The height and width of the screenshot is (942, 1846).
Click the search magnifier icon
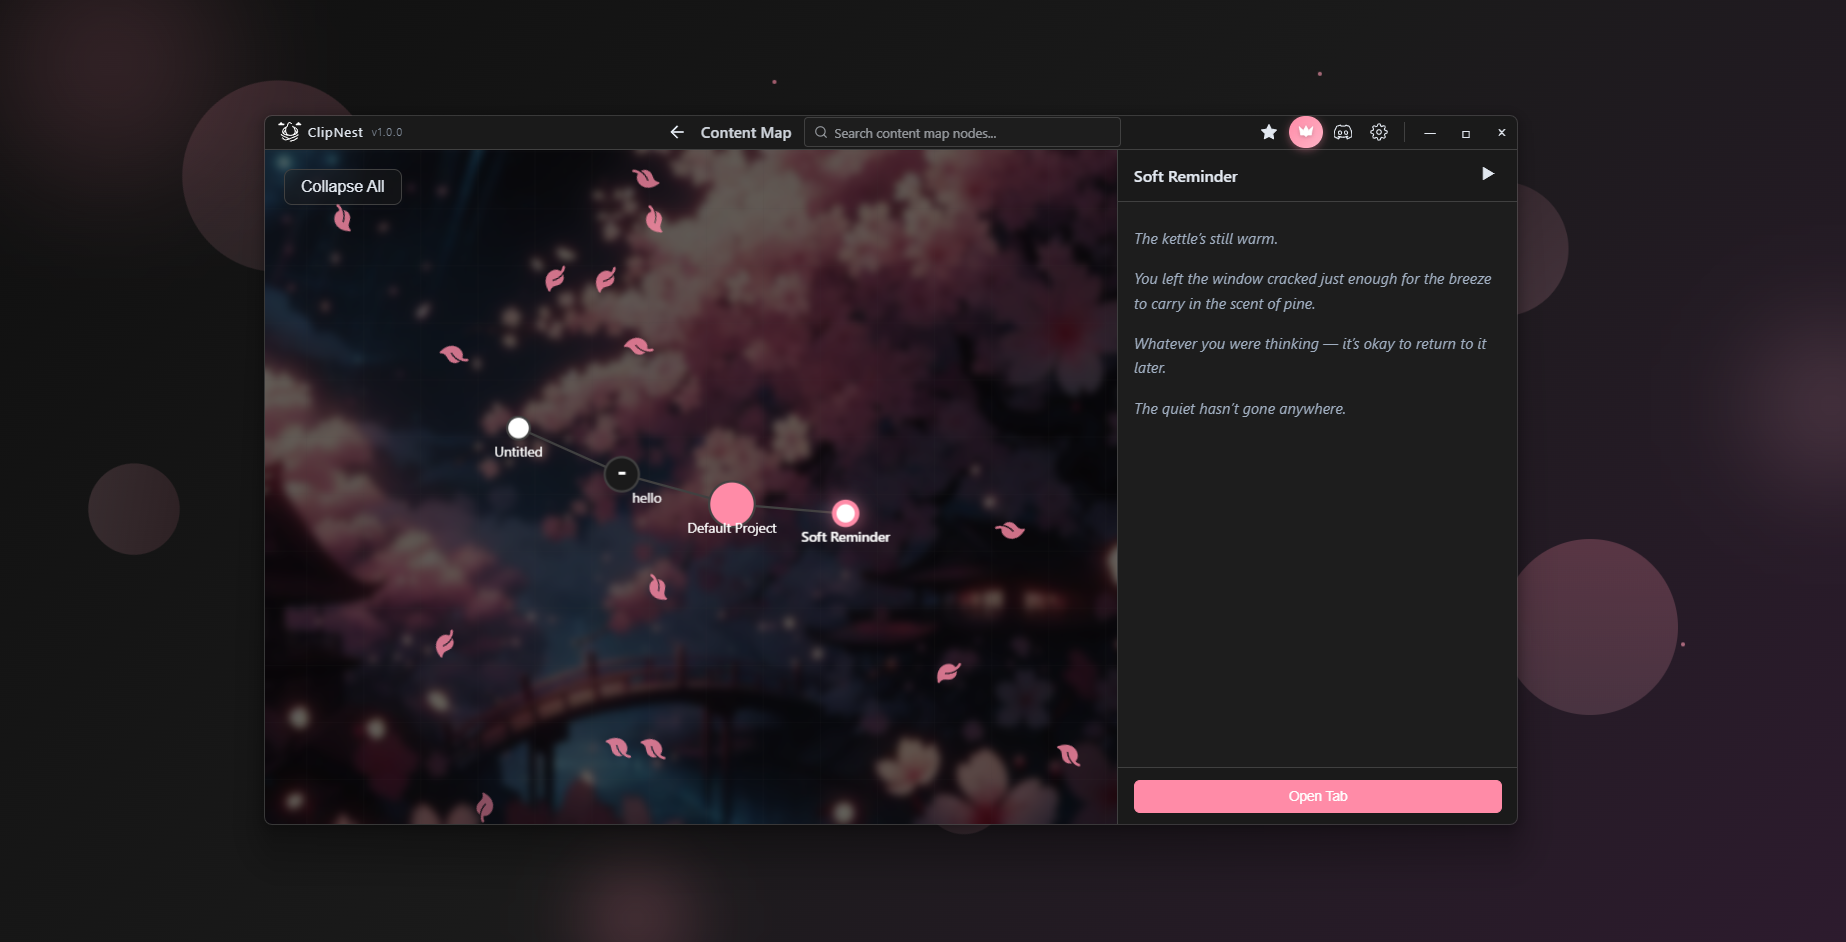tap(821, 132)
